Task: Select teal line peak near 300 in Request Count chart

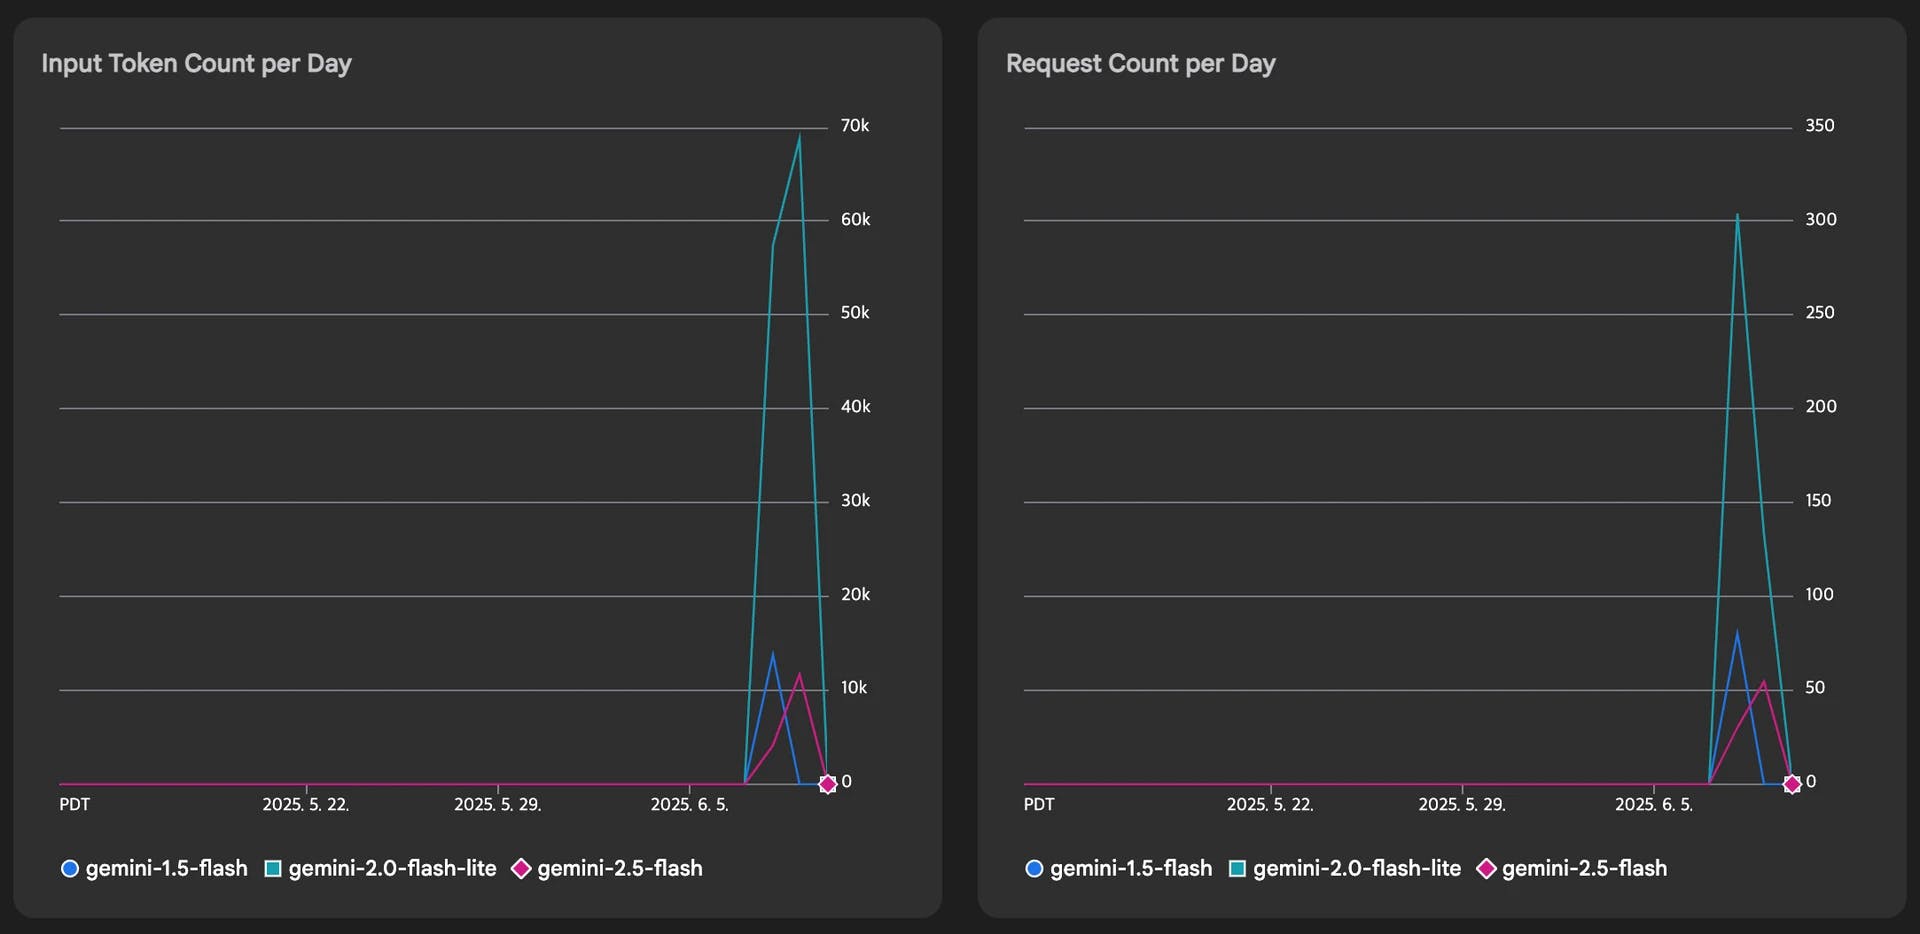Action: 1737,215
